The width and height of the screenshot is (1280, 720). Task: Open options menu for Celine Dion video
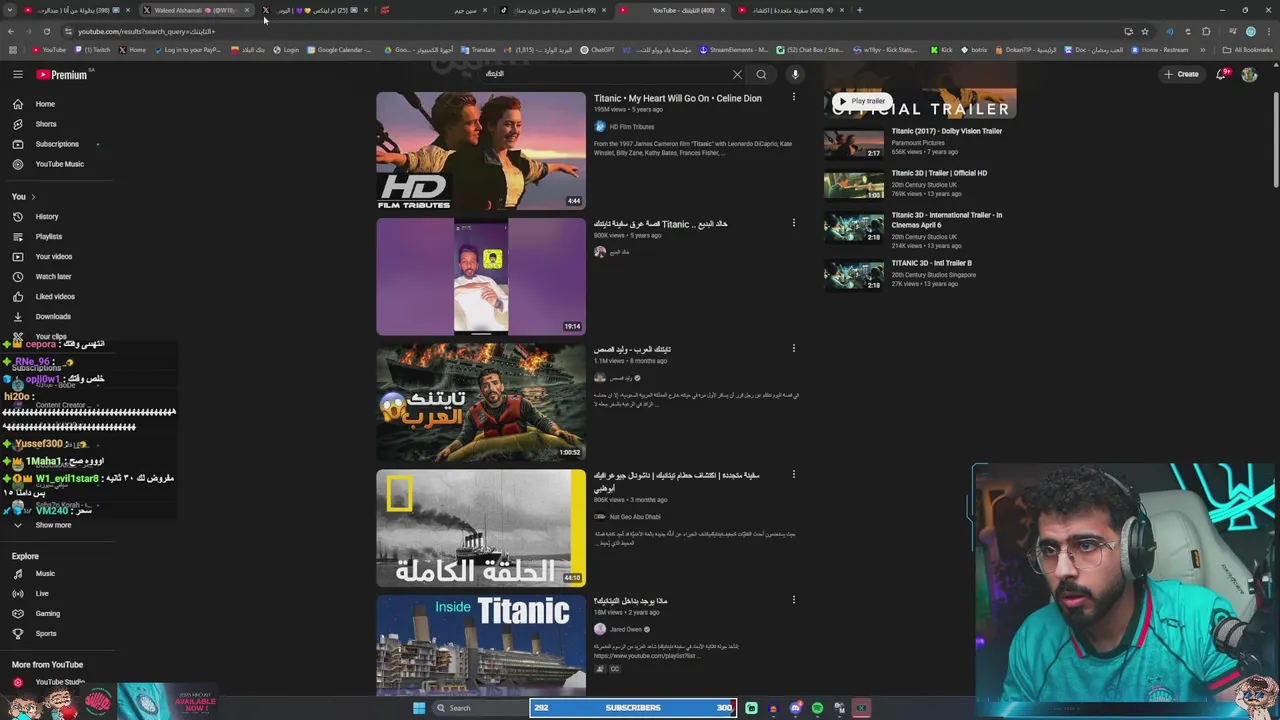point(794,97)
